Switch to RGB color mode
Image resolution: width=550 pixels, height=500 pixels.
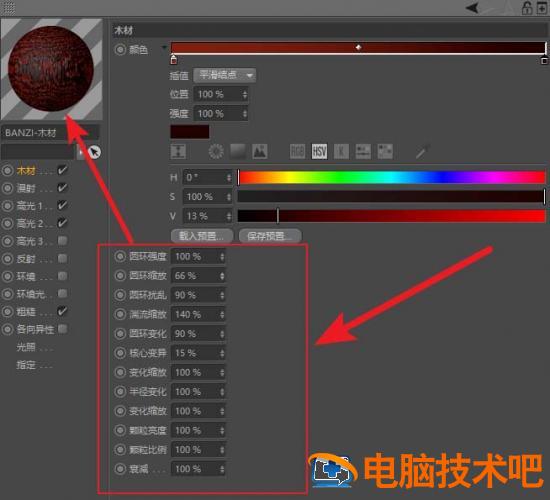297,152
